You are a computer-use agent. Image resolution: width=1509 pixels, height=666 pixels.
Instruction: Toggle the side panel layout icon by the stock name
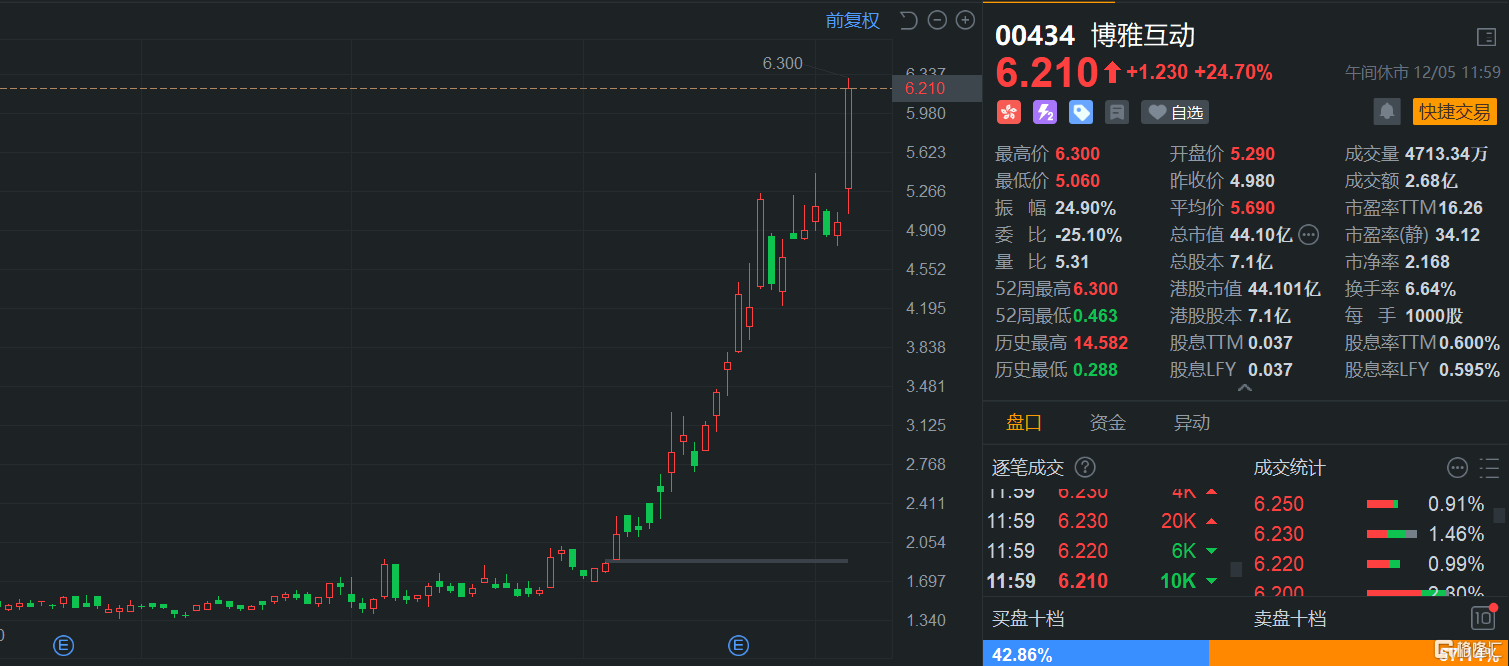tap(1486, 37)
